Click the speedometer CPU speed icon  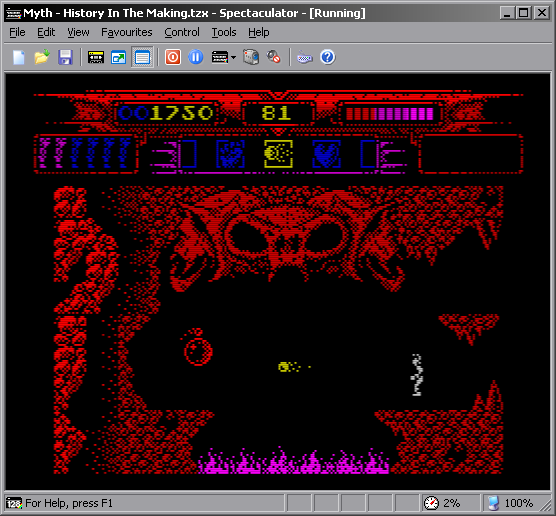431,503
